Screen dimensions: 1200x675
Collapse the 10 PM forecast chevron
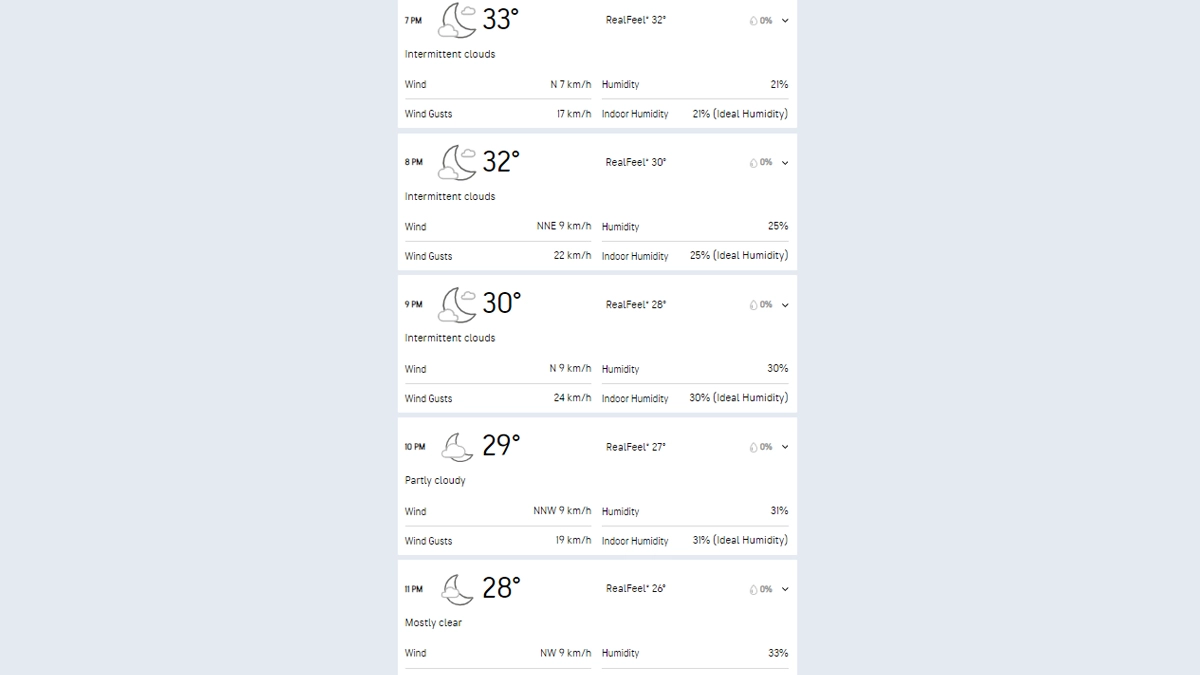[x=785, y=447]
